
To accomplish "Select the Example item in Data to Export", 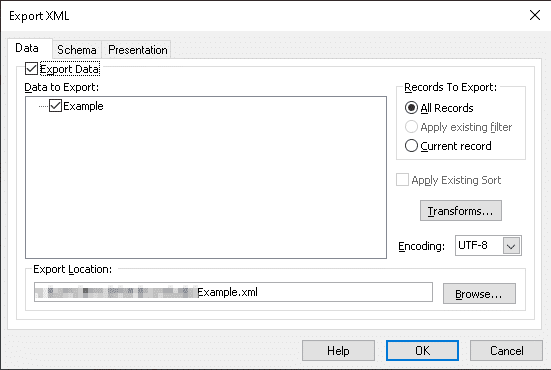I will [x=83, y=106].
